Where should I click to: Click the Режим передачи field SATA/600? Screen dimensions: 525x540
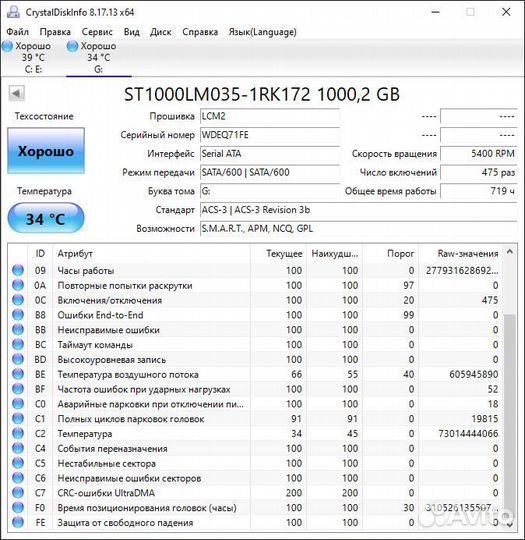(270, 172)
